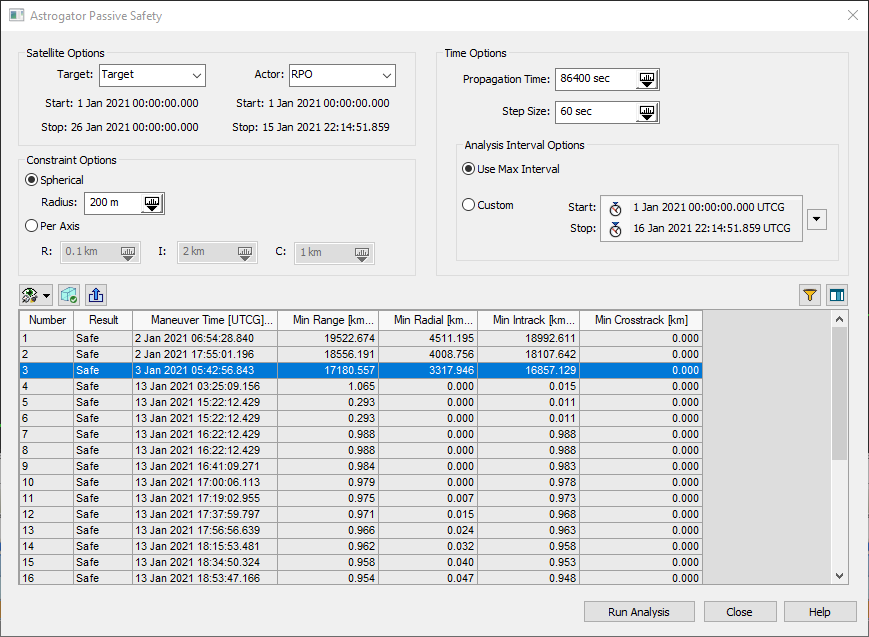Open the yellow filter funnel icon

(810, 295)
